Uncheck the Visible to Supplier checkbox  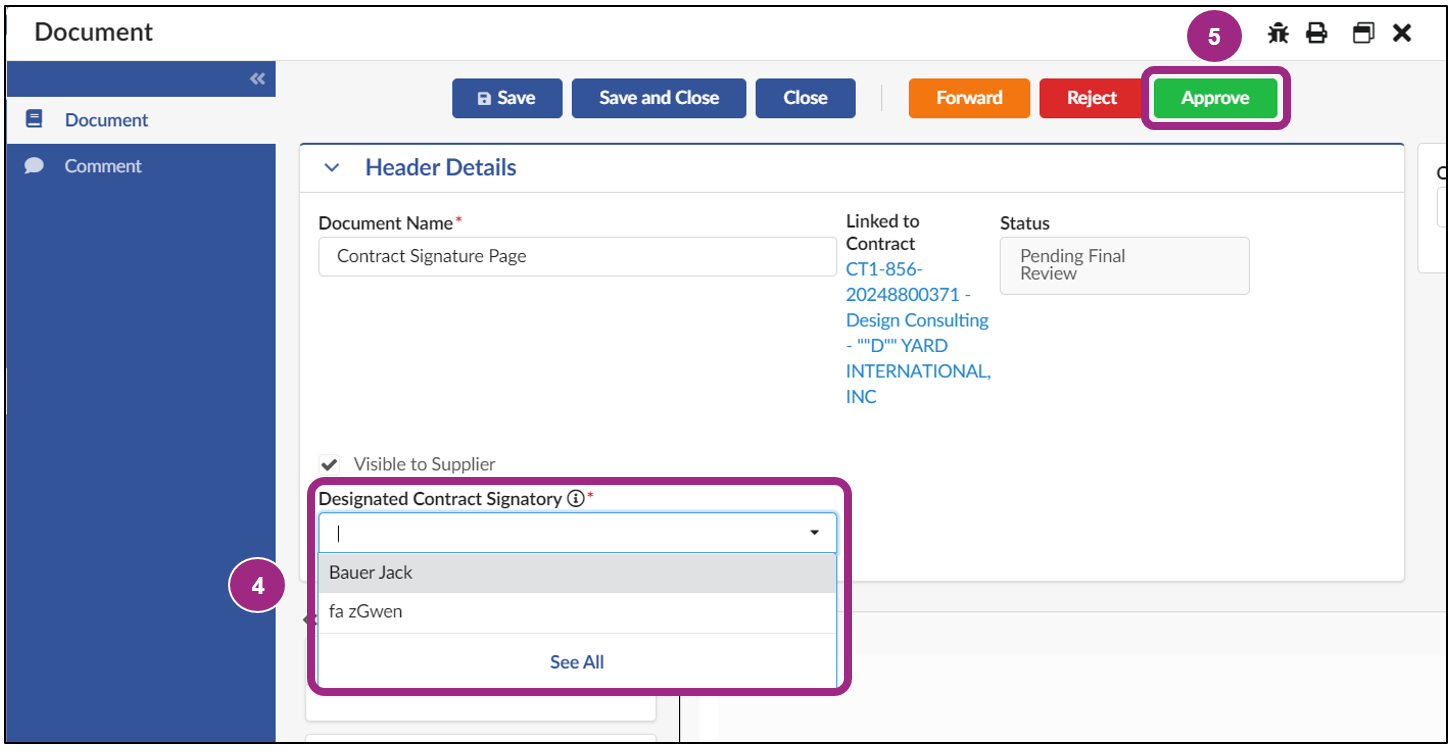click(x=330, y=463)
